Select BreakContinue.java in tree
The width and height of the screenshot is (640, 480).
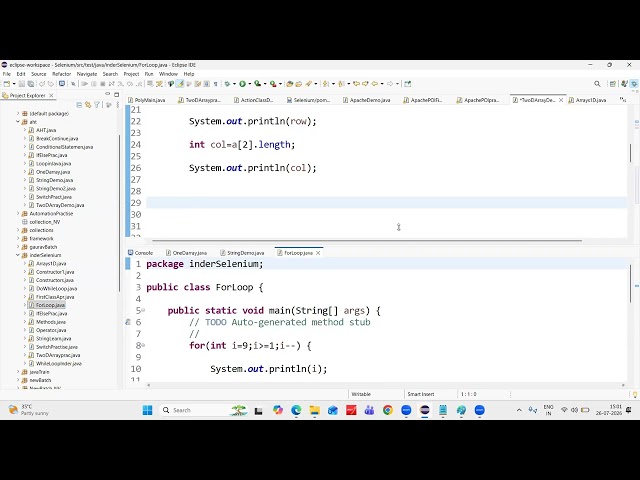coord(57,139)
